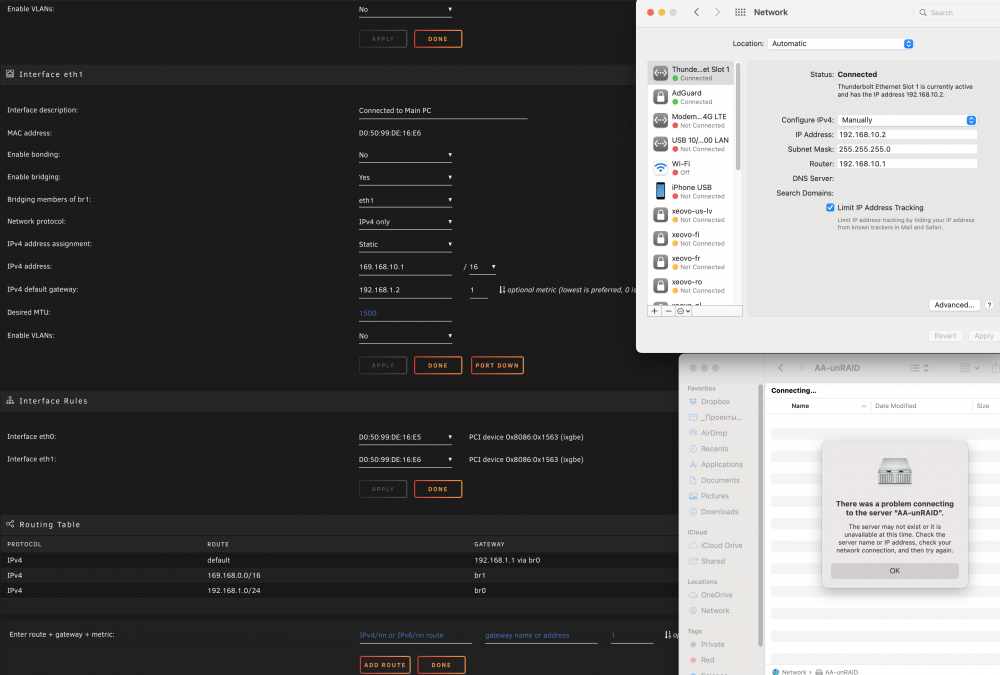Screen dimensions: 1000x675
Task: Open Bridging members of br1 dropdown
Action: click(x=405, y=200)
